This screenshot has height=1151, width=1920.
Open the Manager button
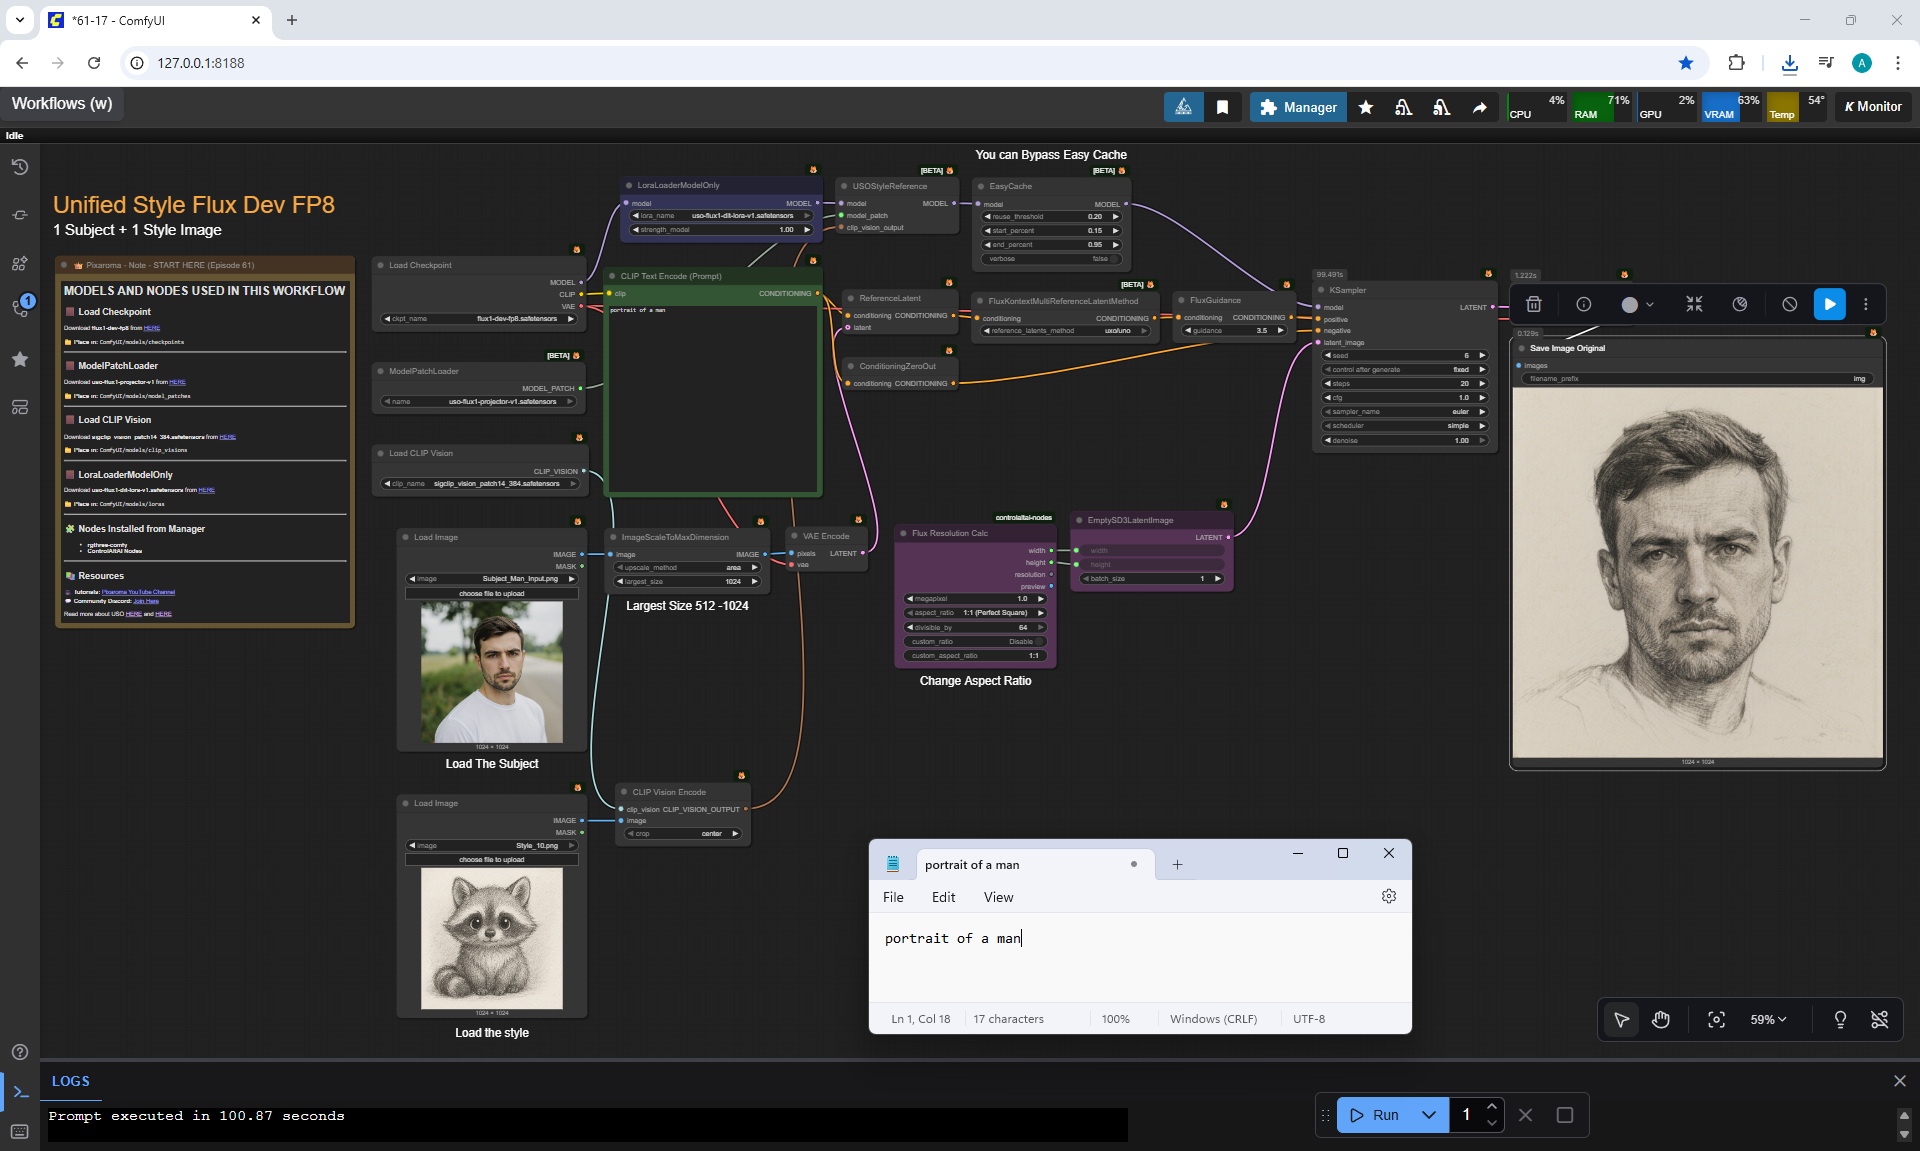tap(1298, 107)
